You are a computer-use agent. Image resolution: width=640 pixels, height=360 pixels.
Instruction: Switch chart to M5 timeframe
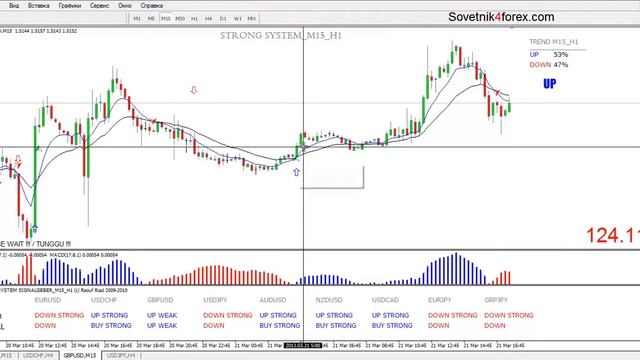(151, 18)
